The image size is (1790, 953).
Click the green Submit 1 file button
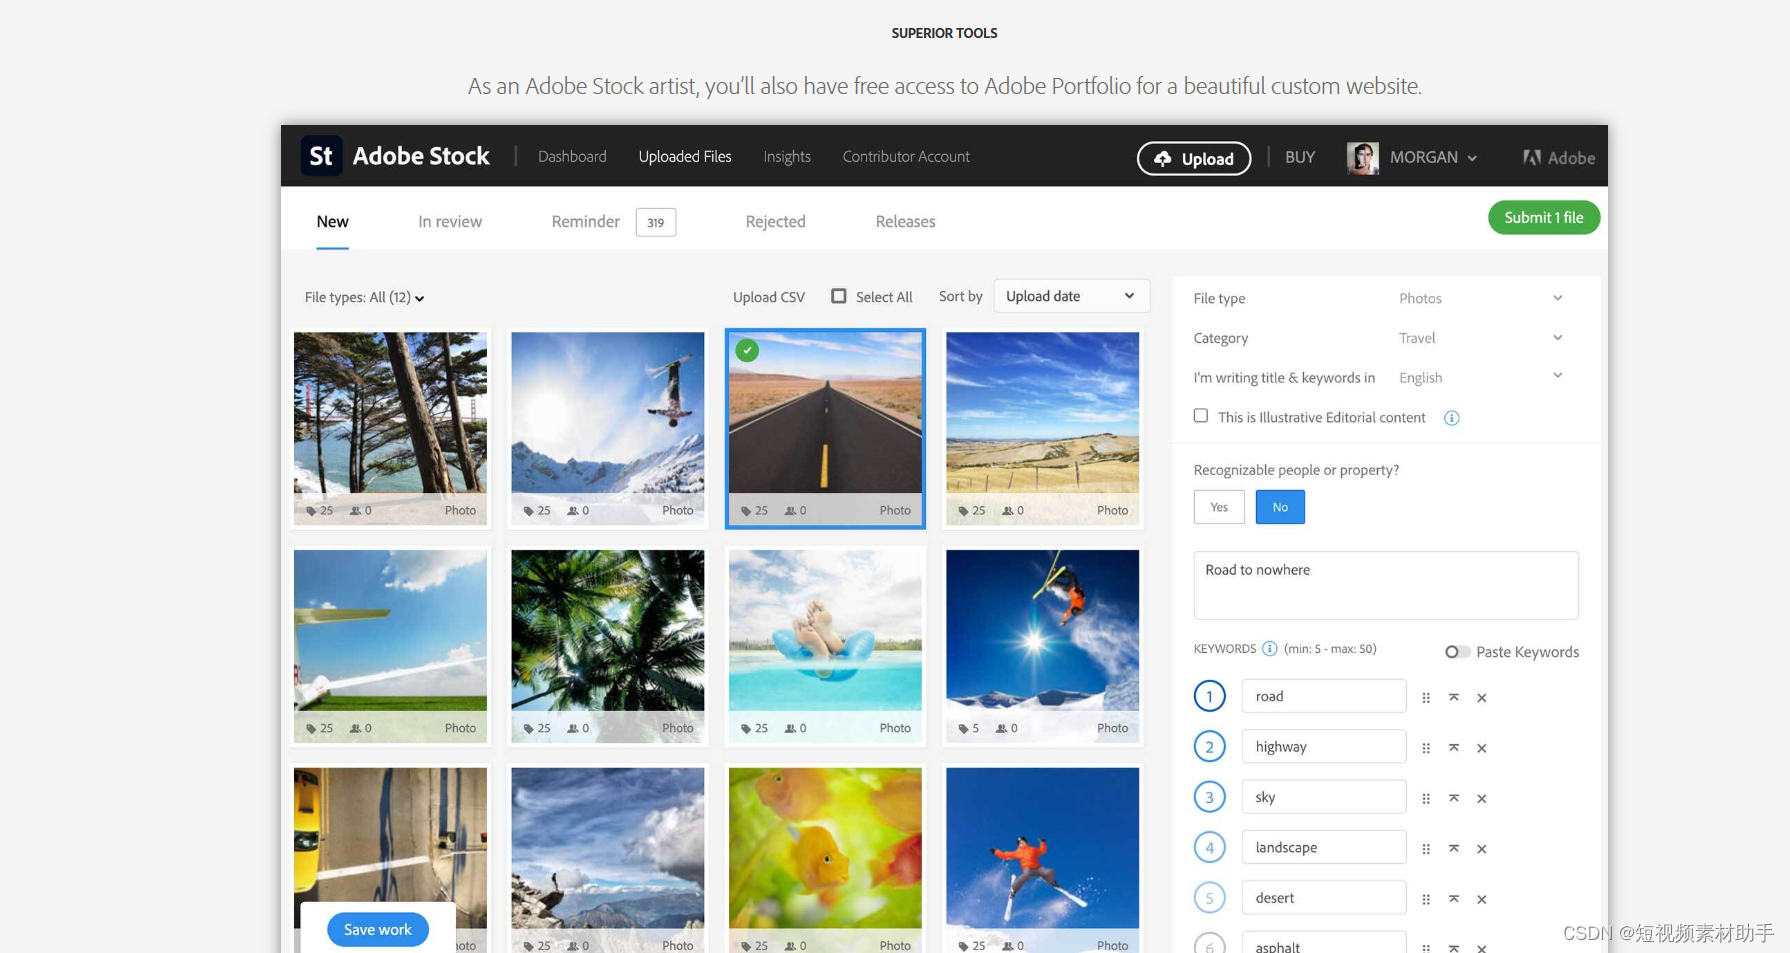coord(1543,217)
